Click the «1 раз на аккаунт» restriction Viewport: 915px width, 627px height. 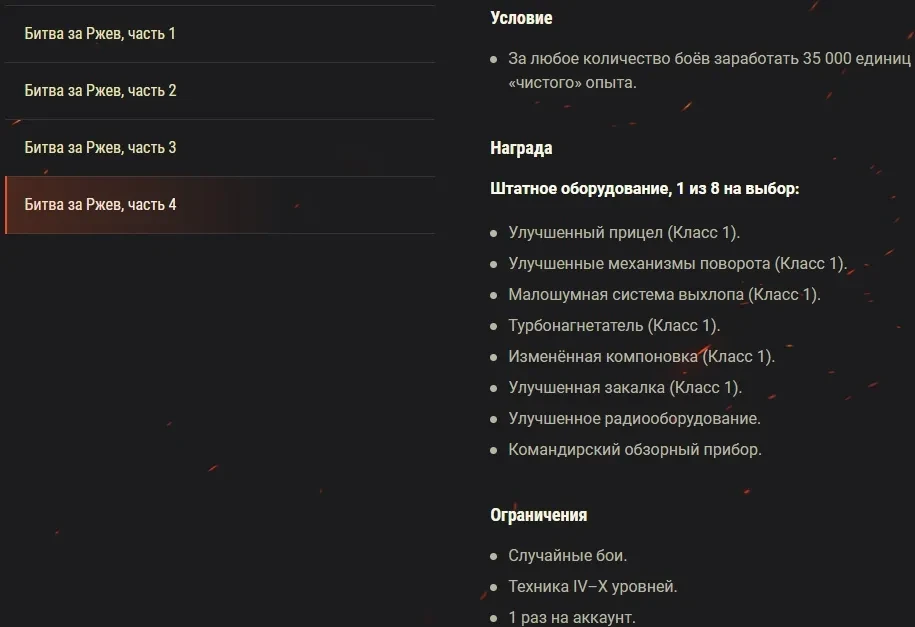click(x=571, y=617)
